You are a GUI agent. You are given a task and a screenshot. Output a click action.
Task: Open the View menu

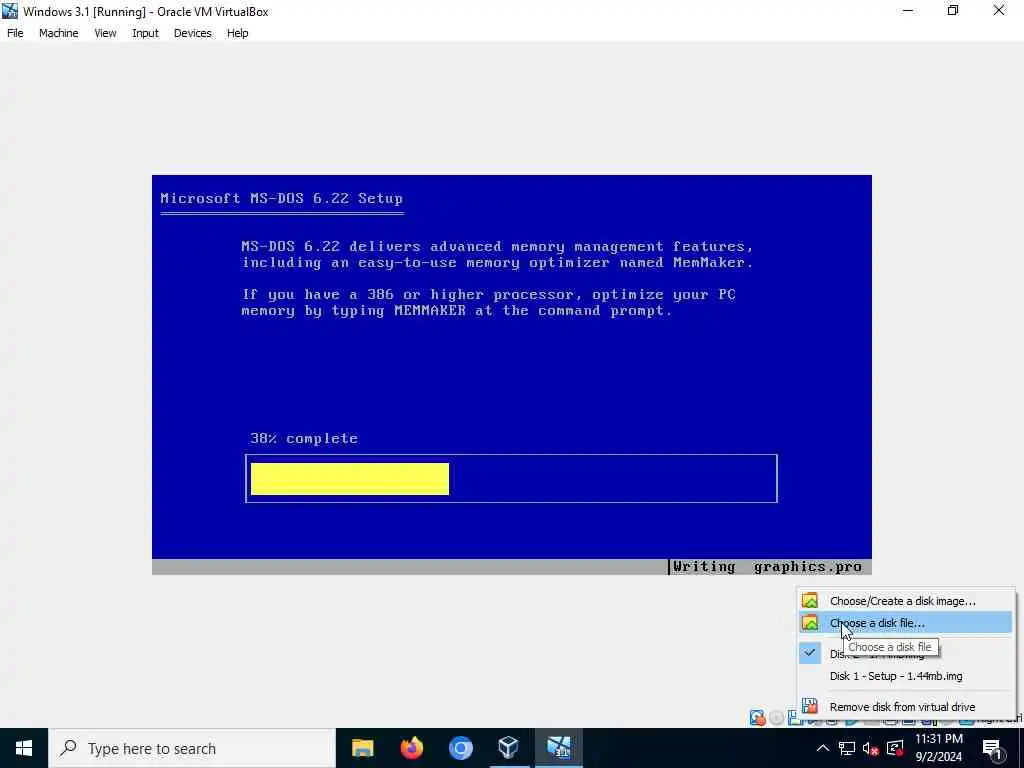coord(105,33)
